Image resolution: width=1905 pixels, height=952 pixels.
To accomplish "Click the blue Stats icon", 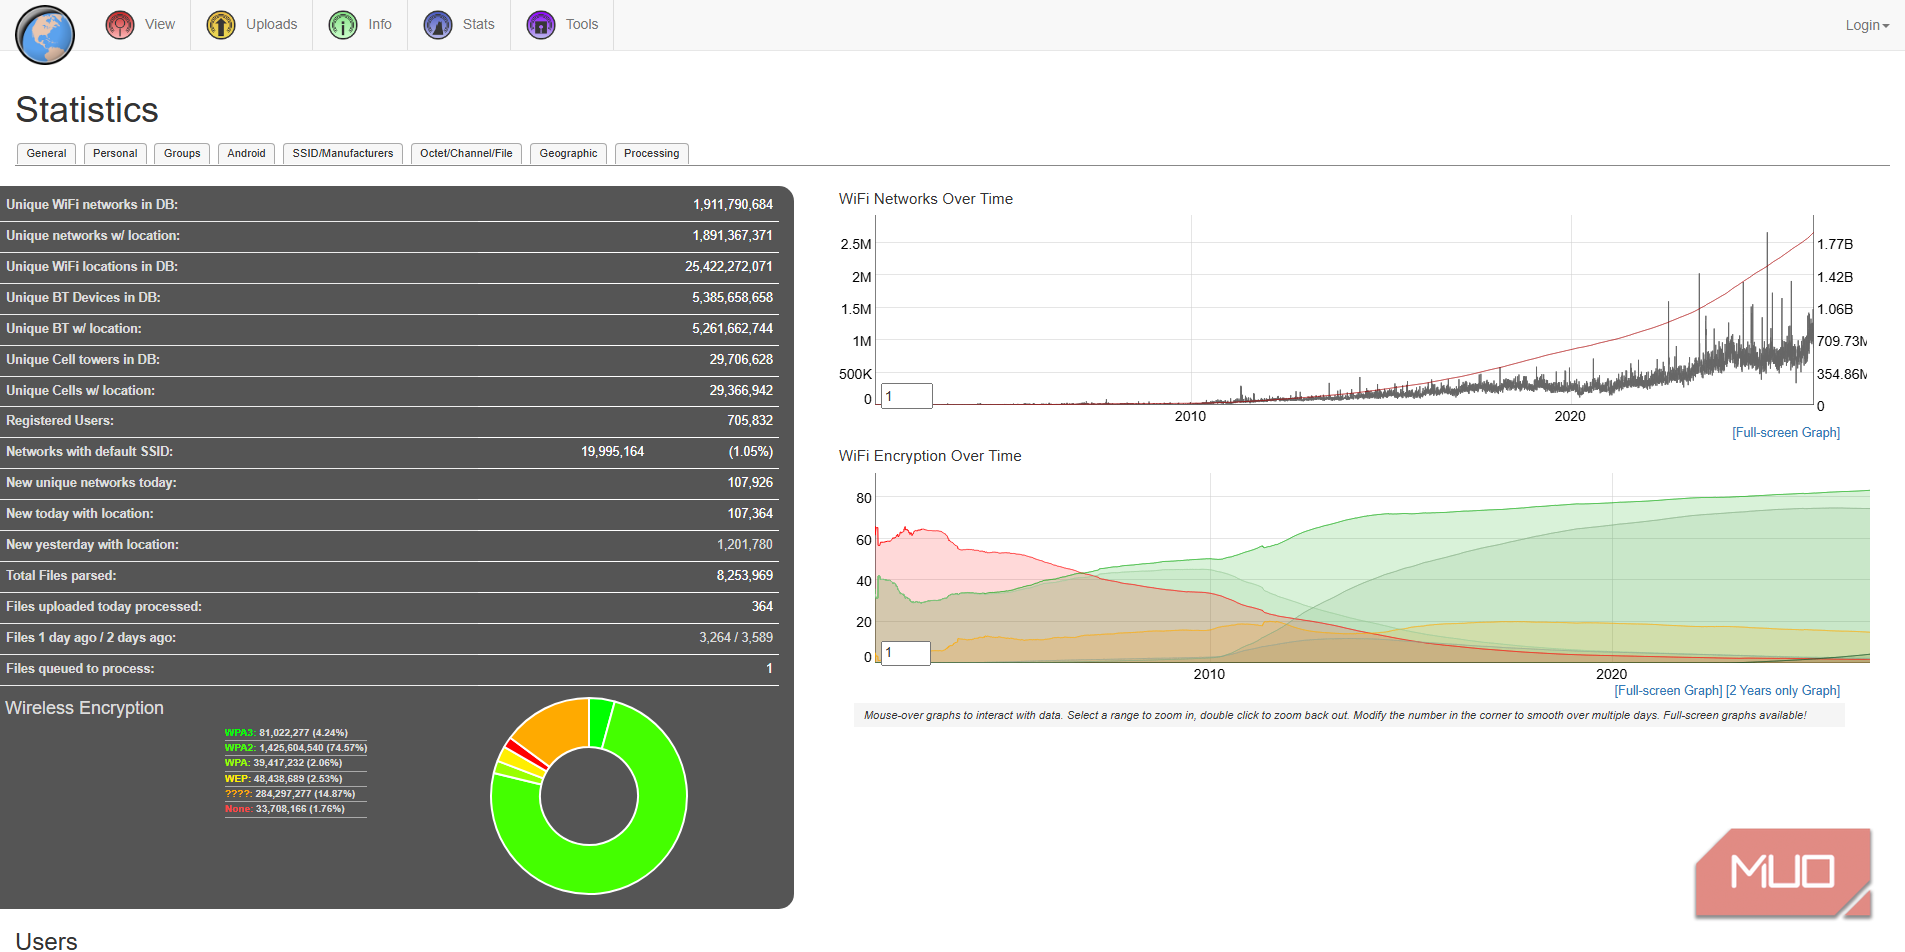I will [438, 25].
